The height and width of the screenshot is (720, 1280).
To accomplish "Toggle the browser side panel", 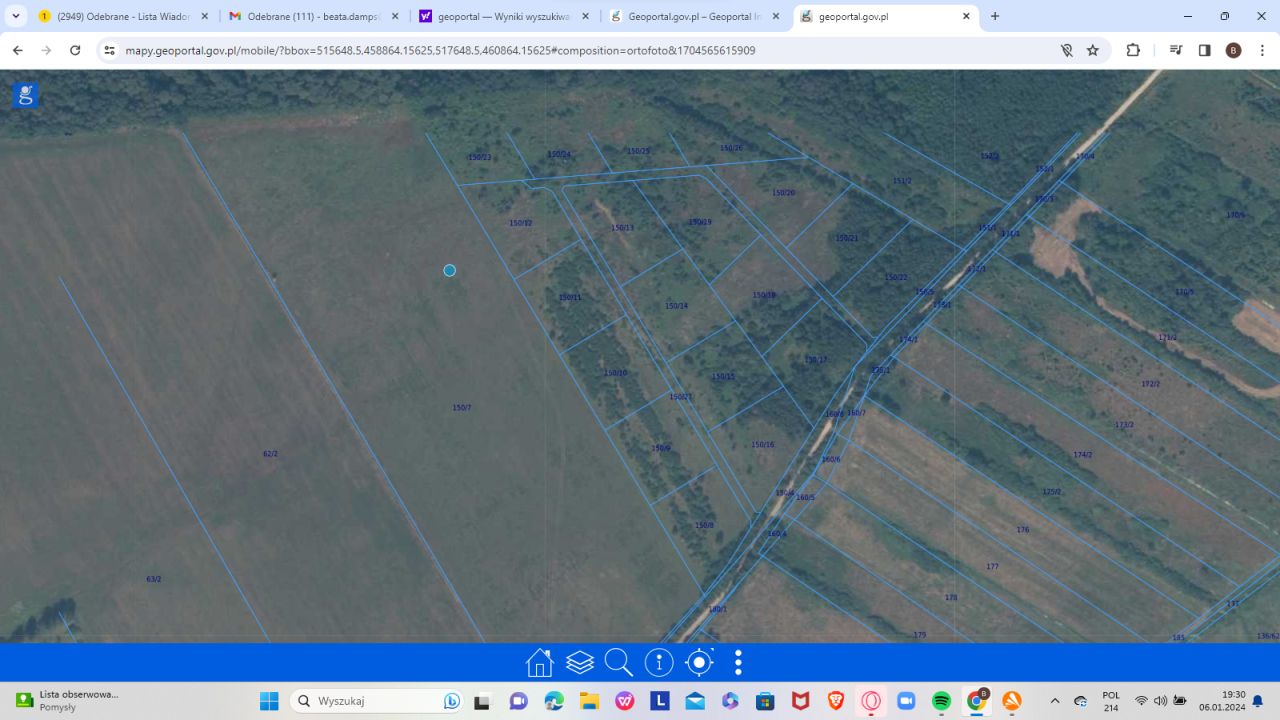I will tap(1205, 50).
